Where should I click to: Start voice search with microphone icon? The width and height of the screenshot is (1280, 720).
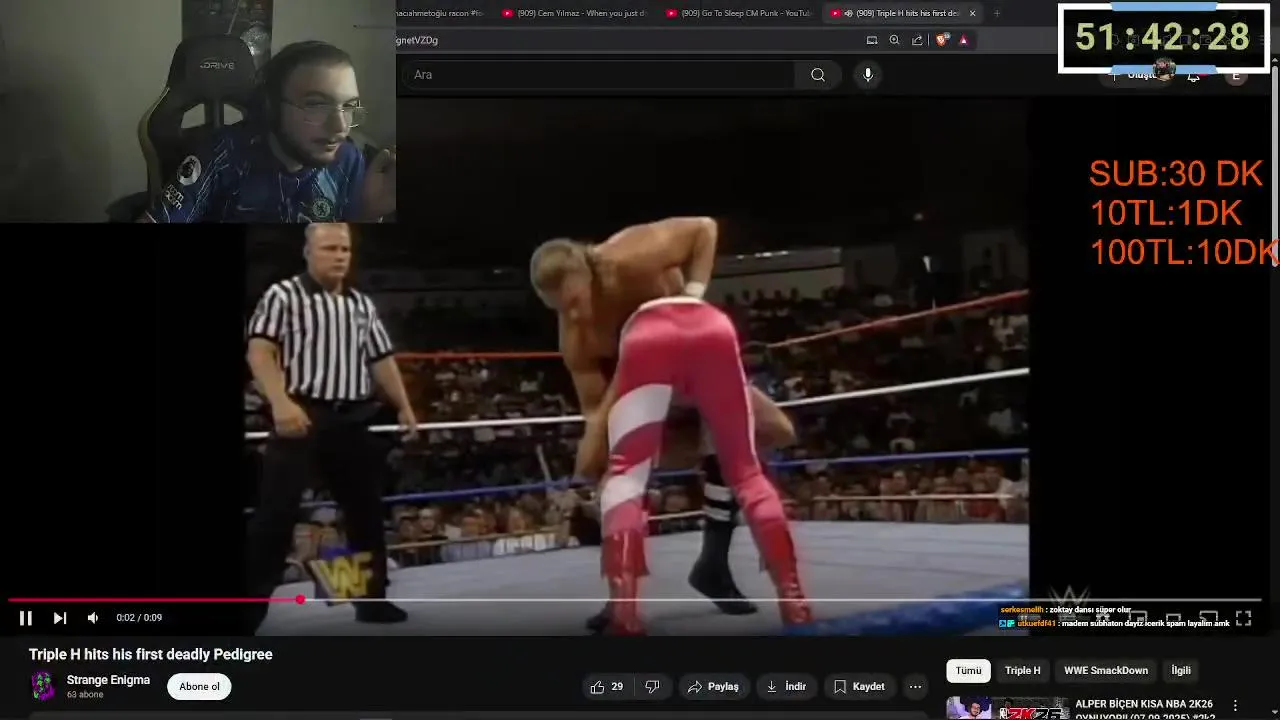click(868, 75)
